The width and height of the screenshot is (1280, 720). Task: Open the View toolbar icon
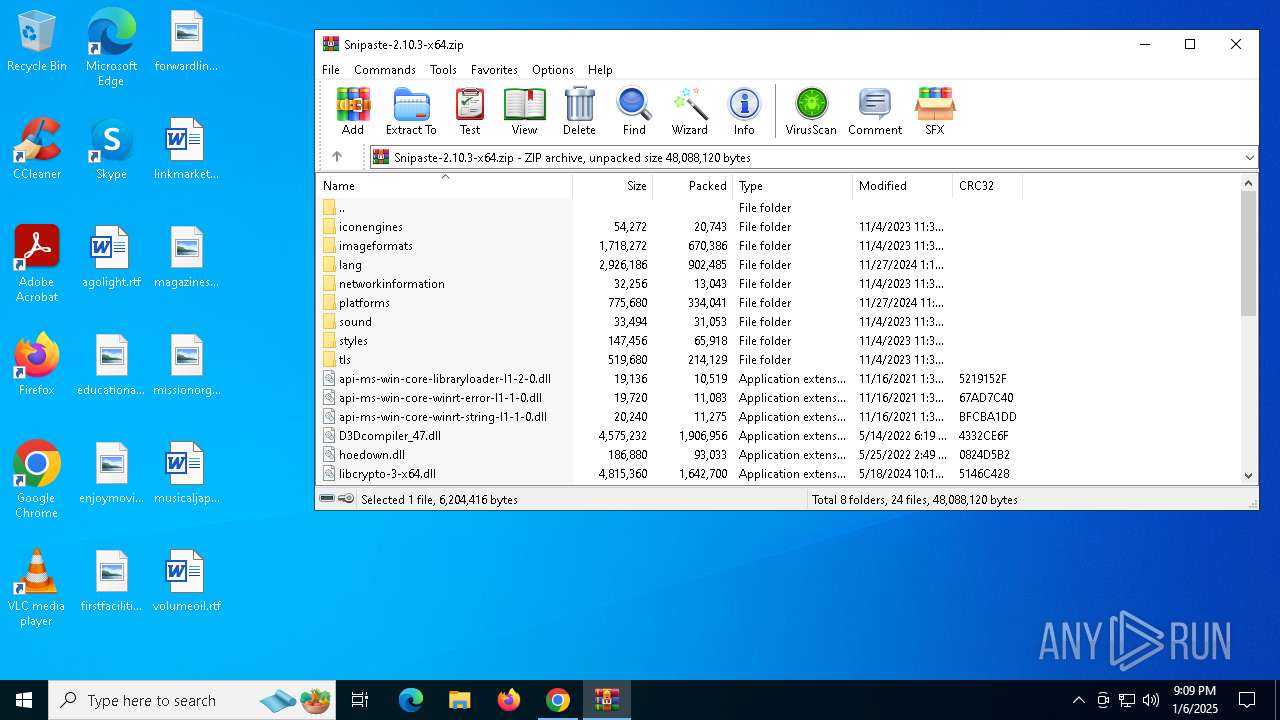(x=524, y=111)
